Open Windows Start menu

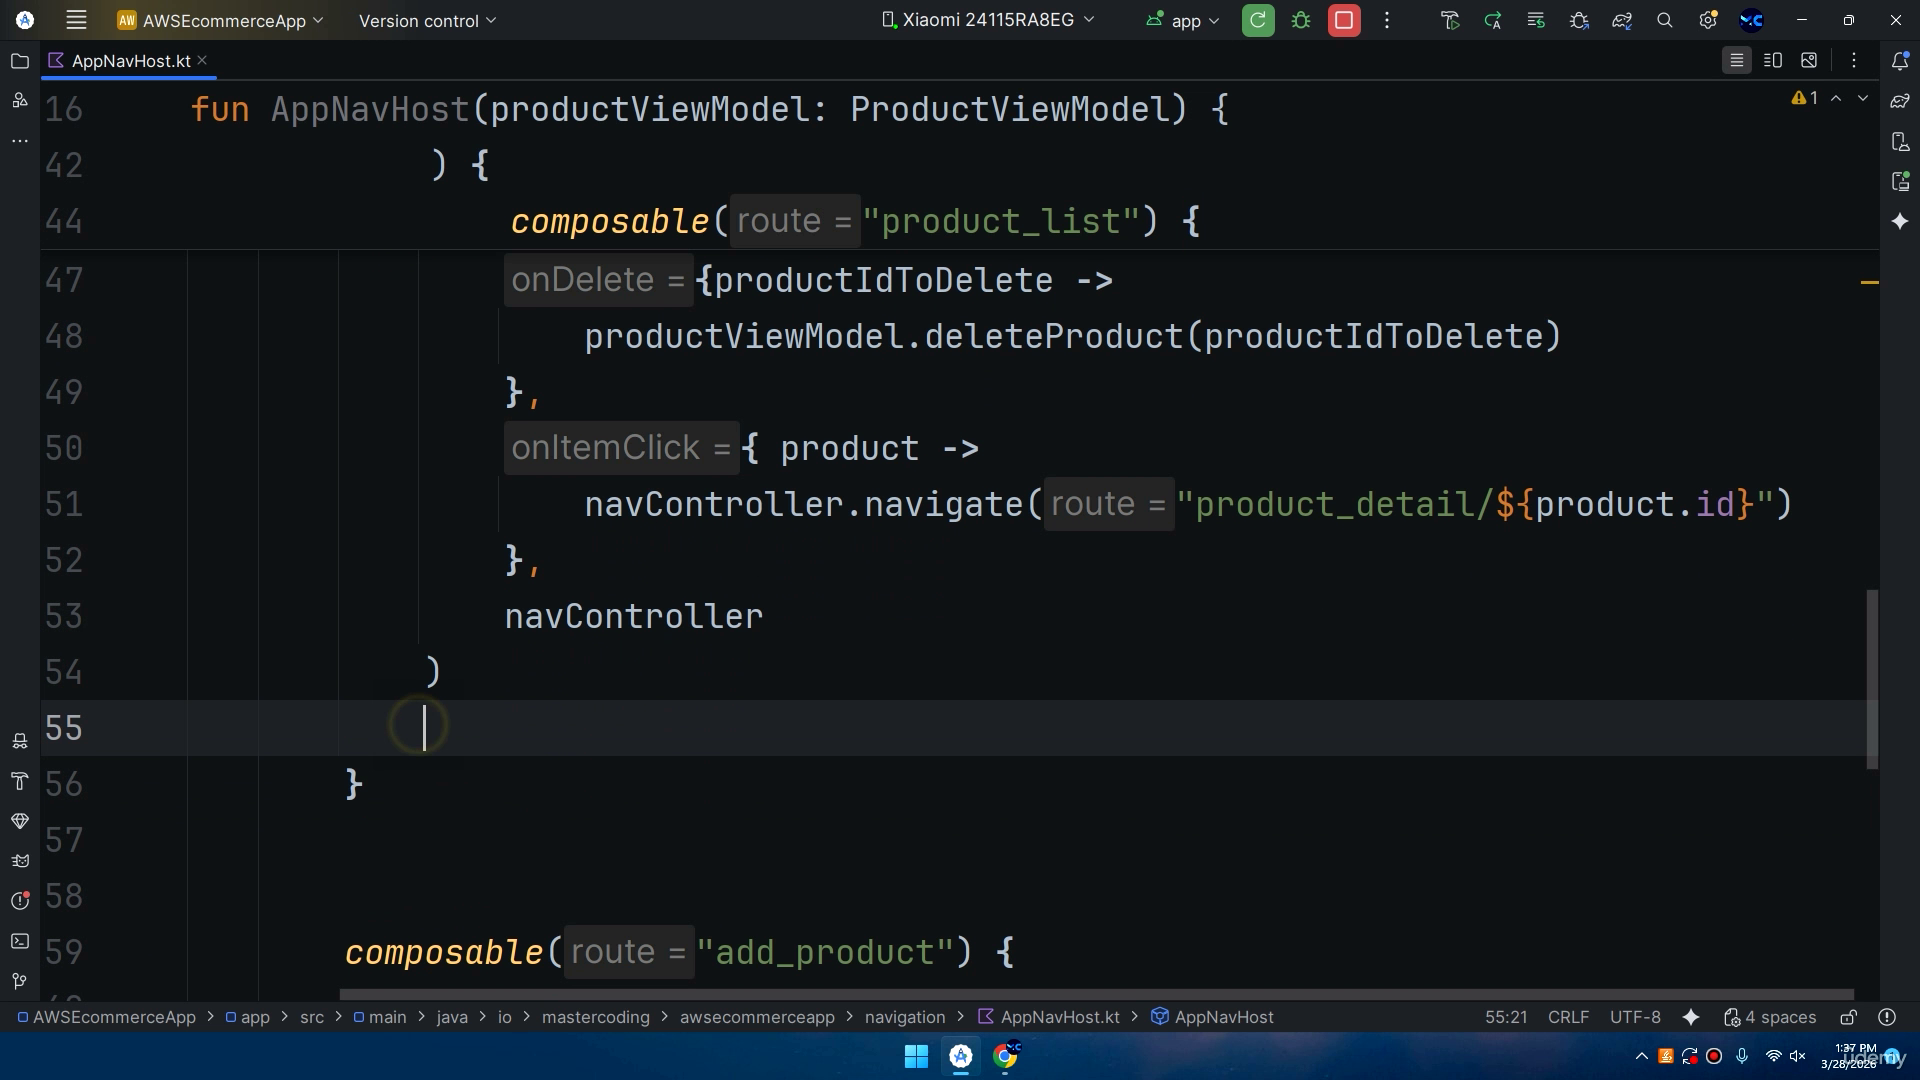(x=916, y=1056)
